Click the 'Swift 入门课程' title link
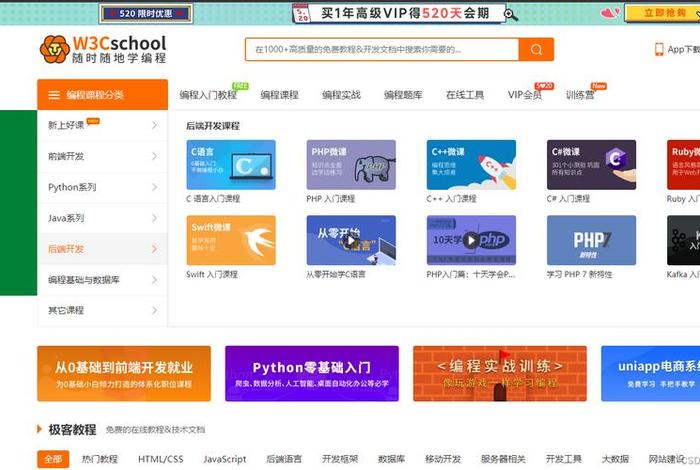The width and height of the screenshot is (700, 470). [x=212, y=275]
